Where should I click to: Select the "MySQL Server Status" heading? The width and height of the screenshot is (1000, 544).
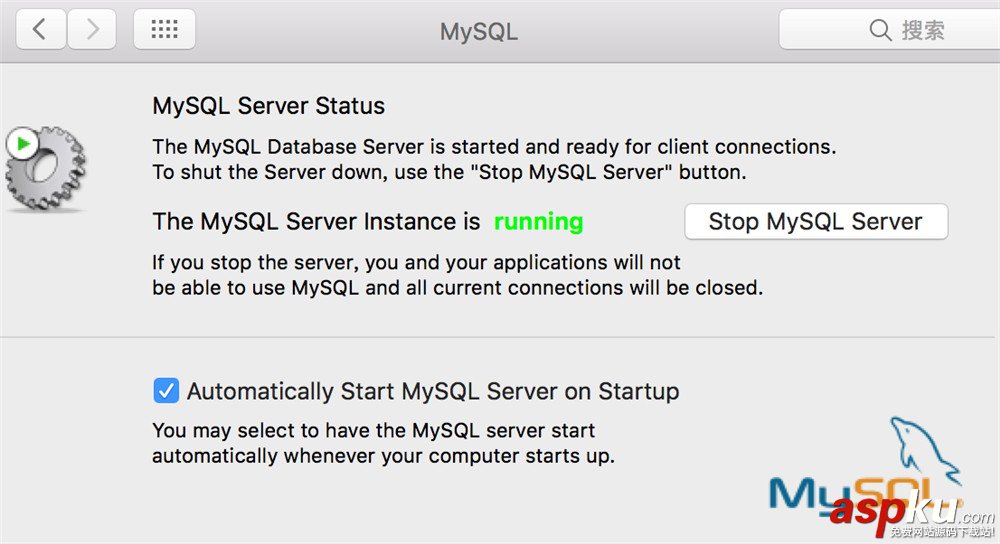tap(268, 106)
